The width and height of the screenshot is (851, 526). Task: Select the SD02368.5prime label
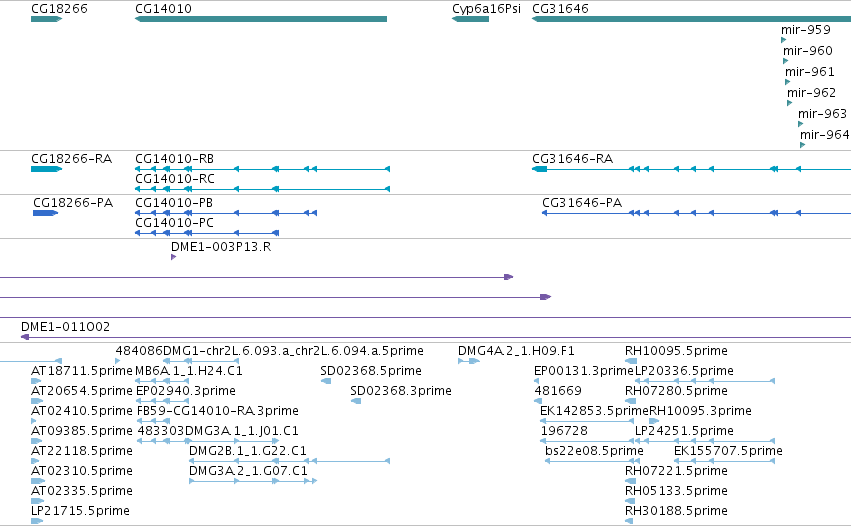371,371
